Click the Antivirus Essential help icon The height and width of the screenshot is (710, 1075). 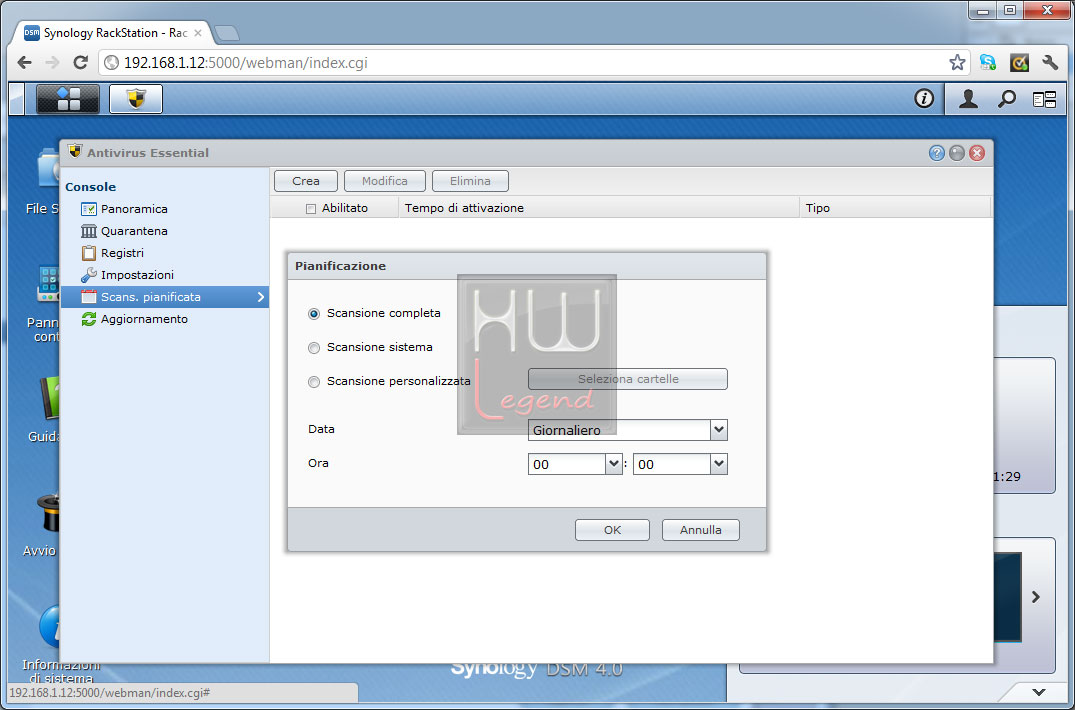937,153
